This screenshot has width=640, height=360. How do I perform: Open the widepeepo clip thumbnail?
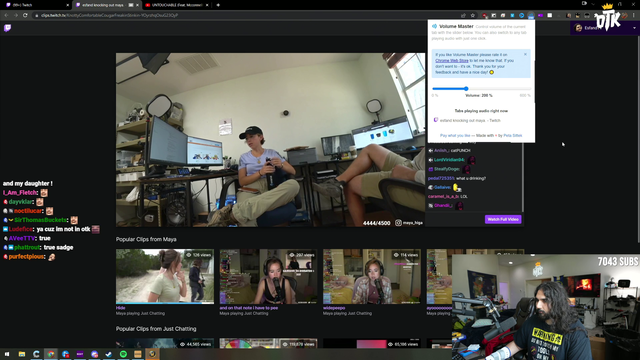(372, 276)
